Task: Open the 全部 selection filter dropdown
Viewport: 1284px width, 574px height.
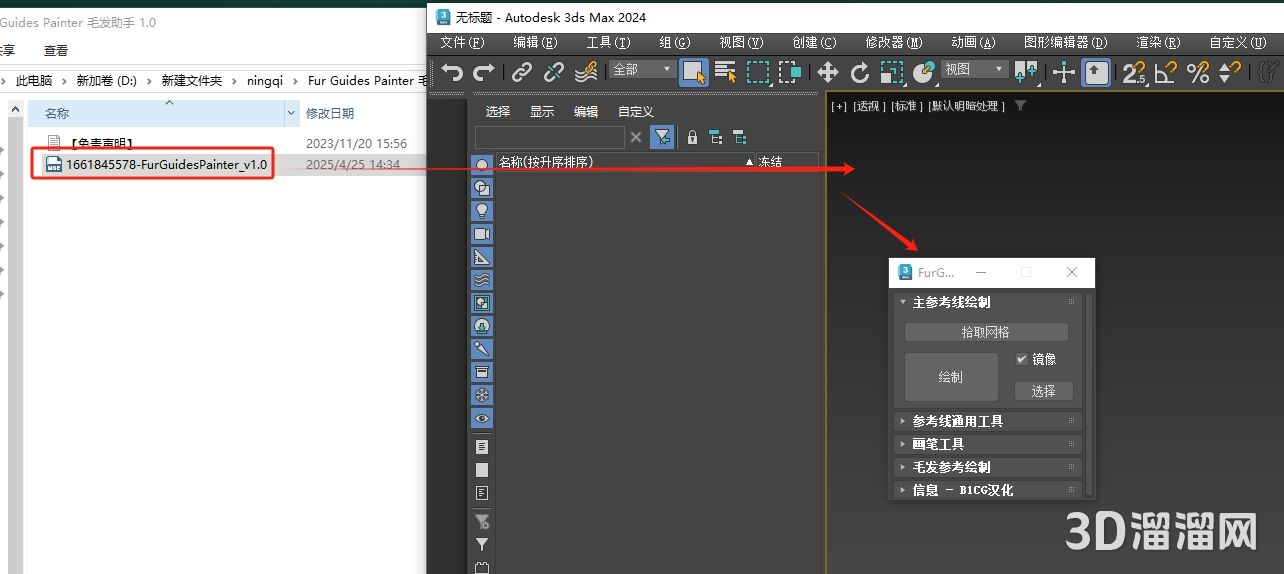Action: point(642,69)
